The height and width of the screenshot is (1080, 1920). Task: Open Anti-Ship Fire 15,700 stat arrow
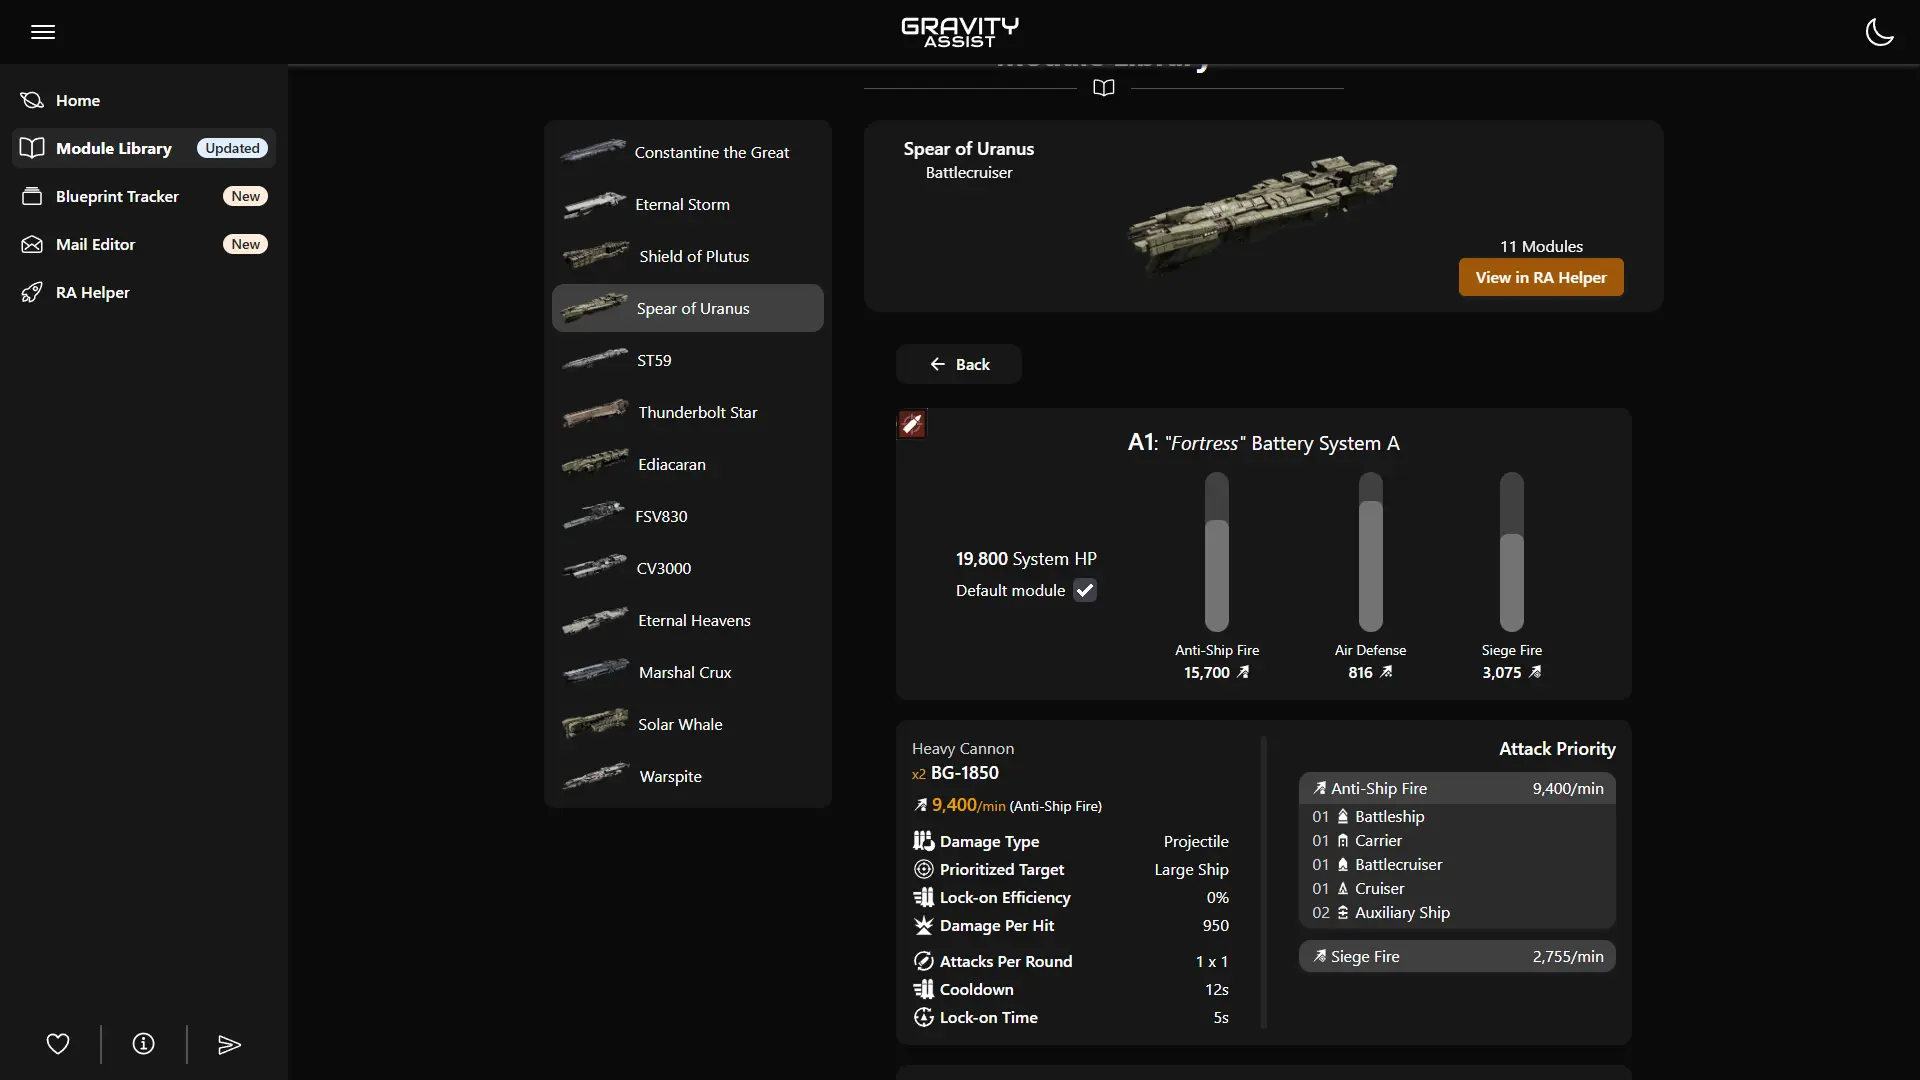(x=1243, y=673)
